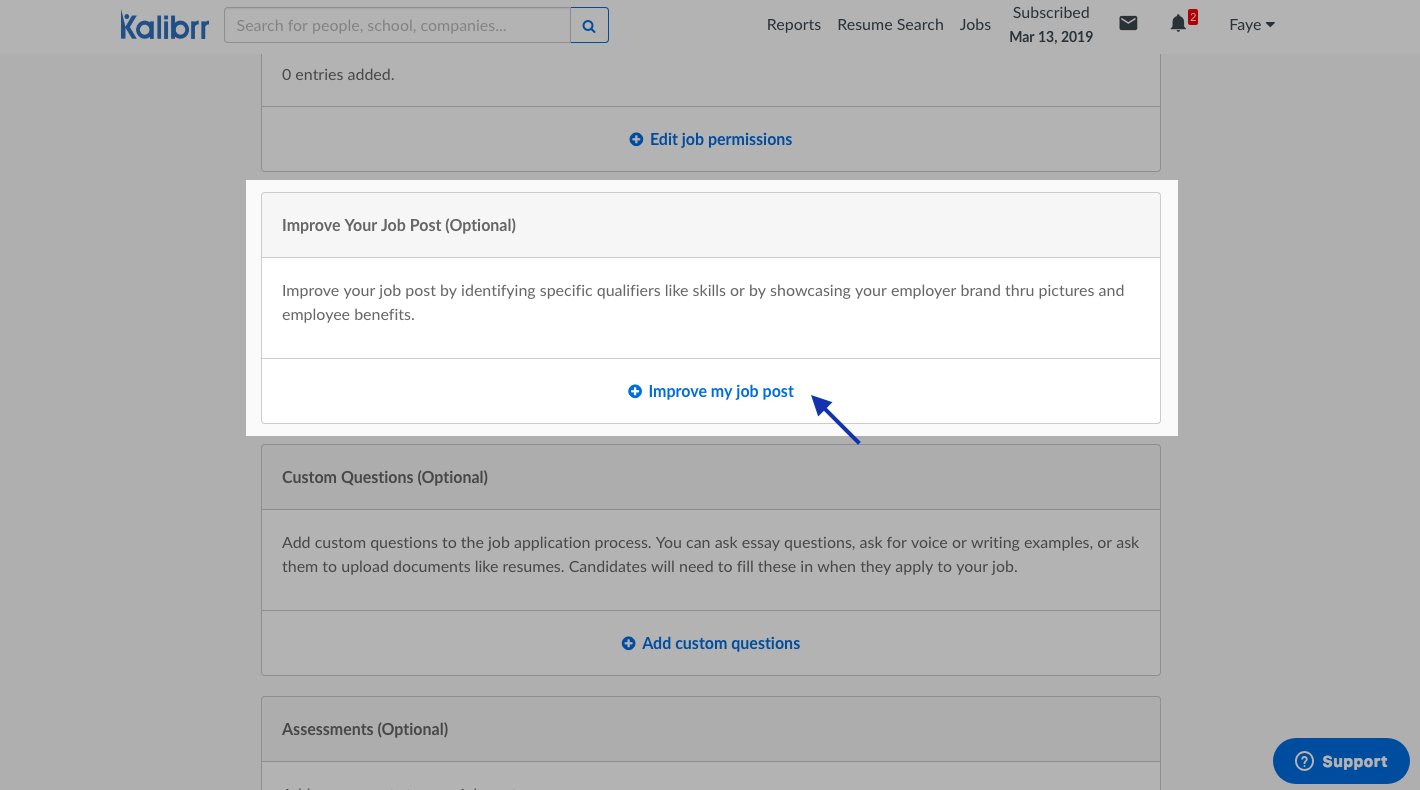This screenshot has height=790, width=1420.
Task: Focus the people, school, companies search field
Action: point(397,26)
